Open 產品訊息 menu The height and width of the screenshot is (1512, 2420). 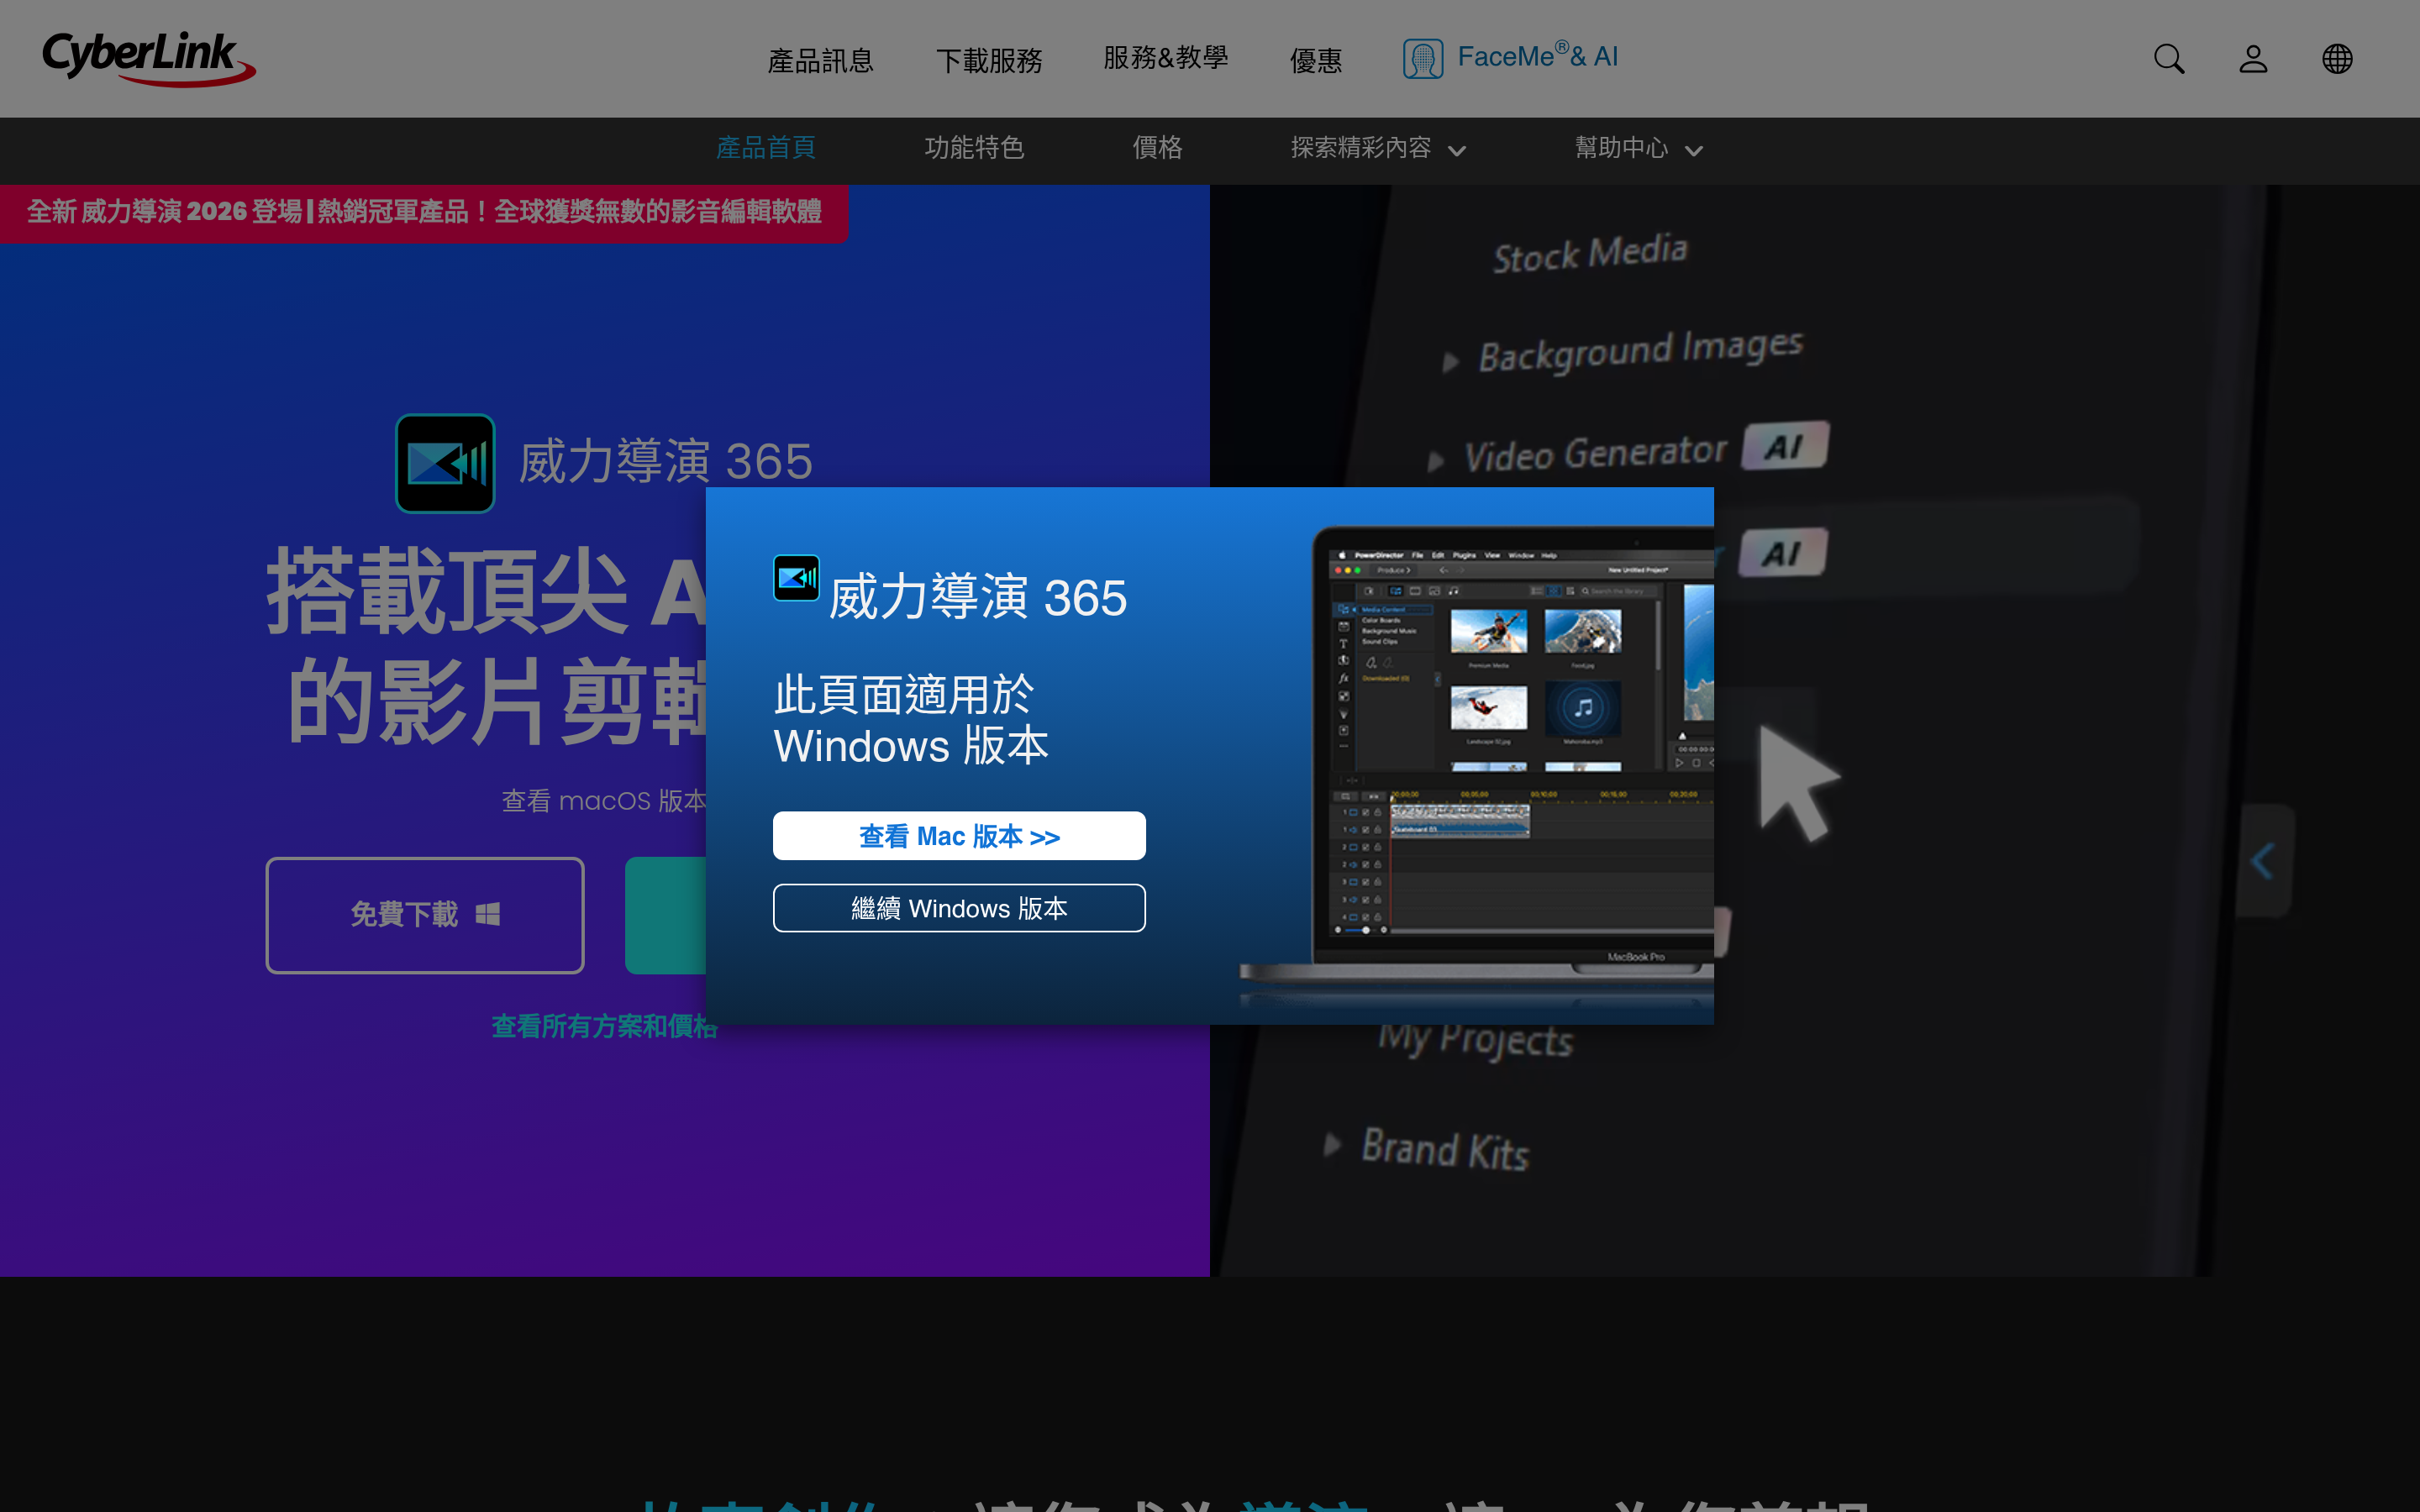[x=821, y=61]
